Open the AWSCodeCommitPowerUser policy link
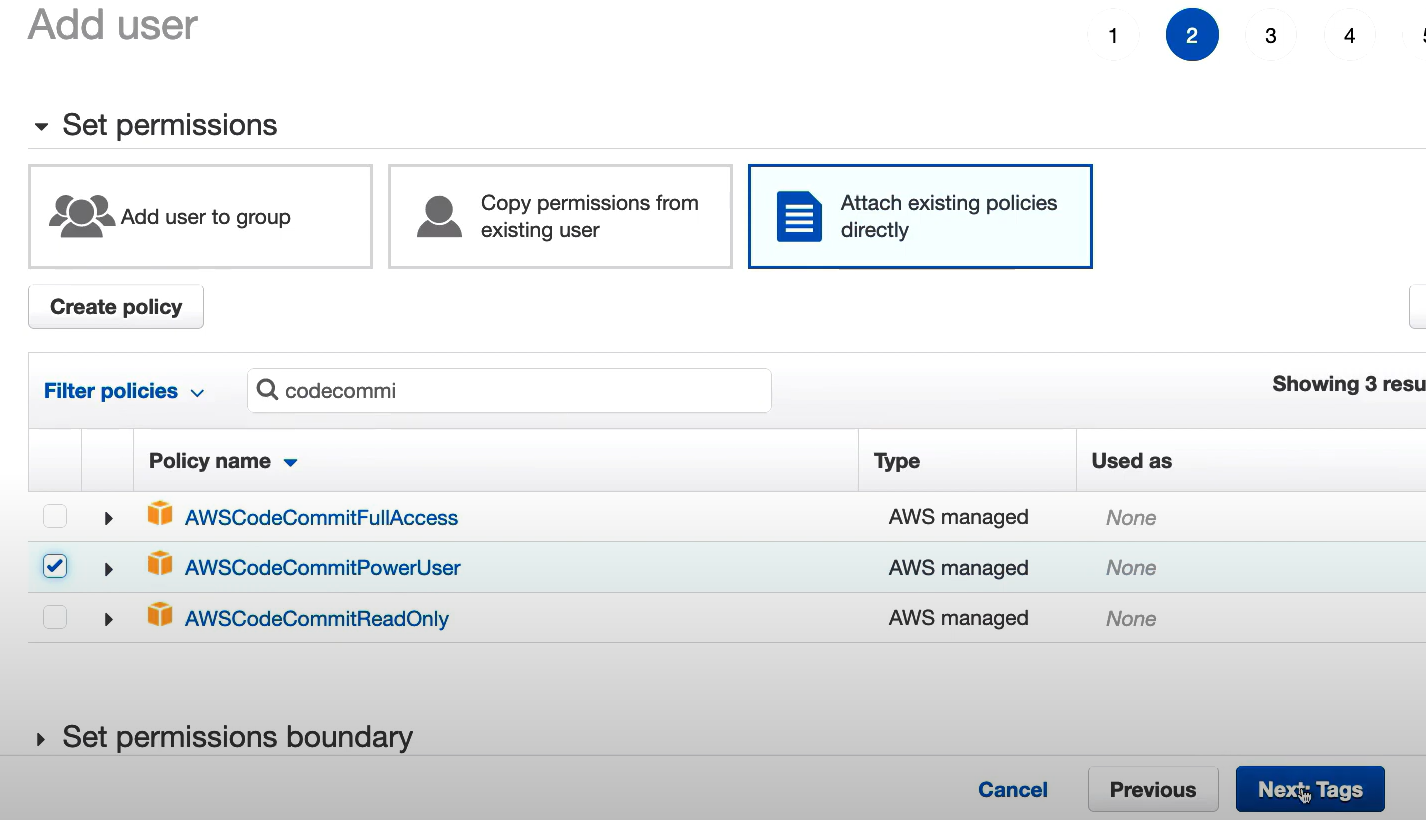Image resolution: width=1426 pixels, height=820 pixels. click(323, 568)
